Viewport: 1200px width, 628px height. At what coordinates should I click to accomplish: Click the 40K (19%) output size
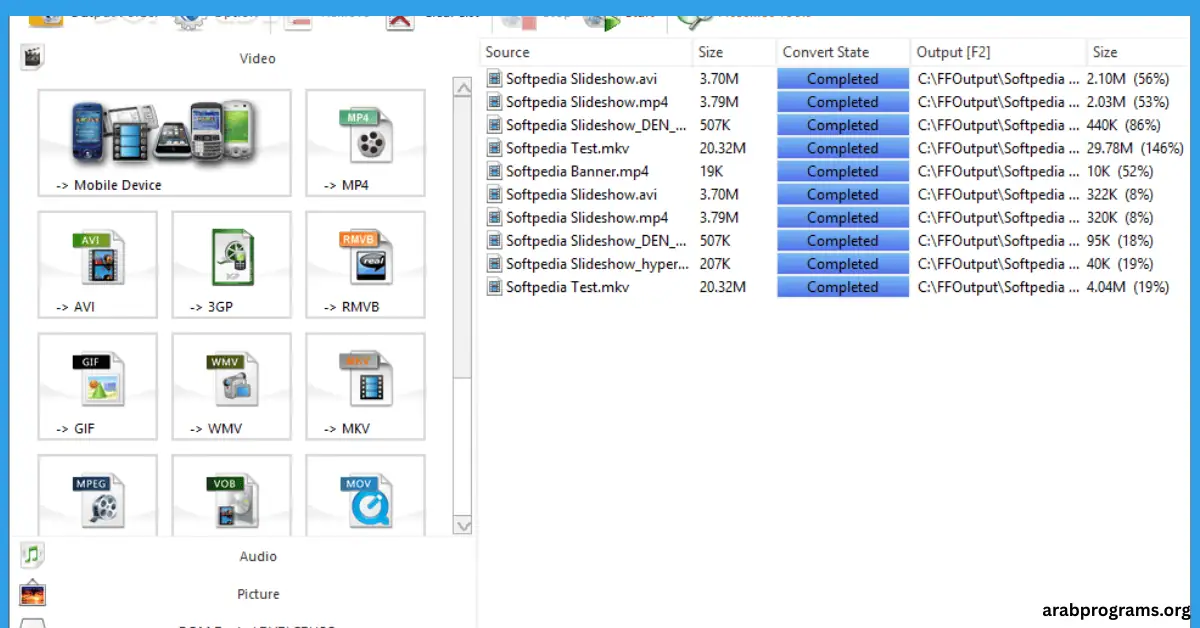1119,264
